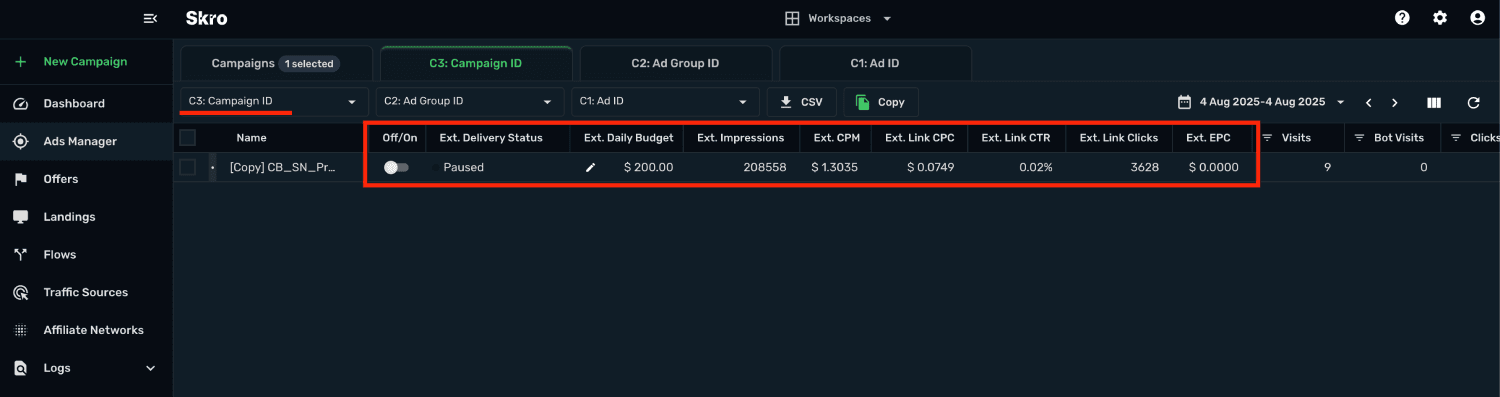Go to Landings in the sidebar
Viewport: 1500px width, 397px height.
click(86, 217)
